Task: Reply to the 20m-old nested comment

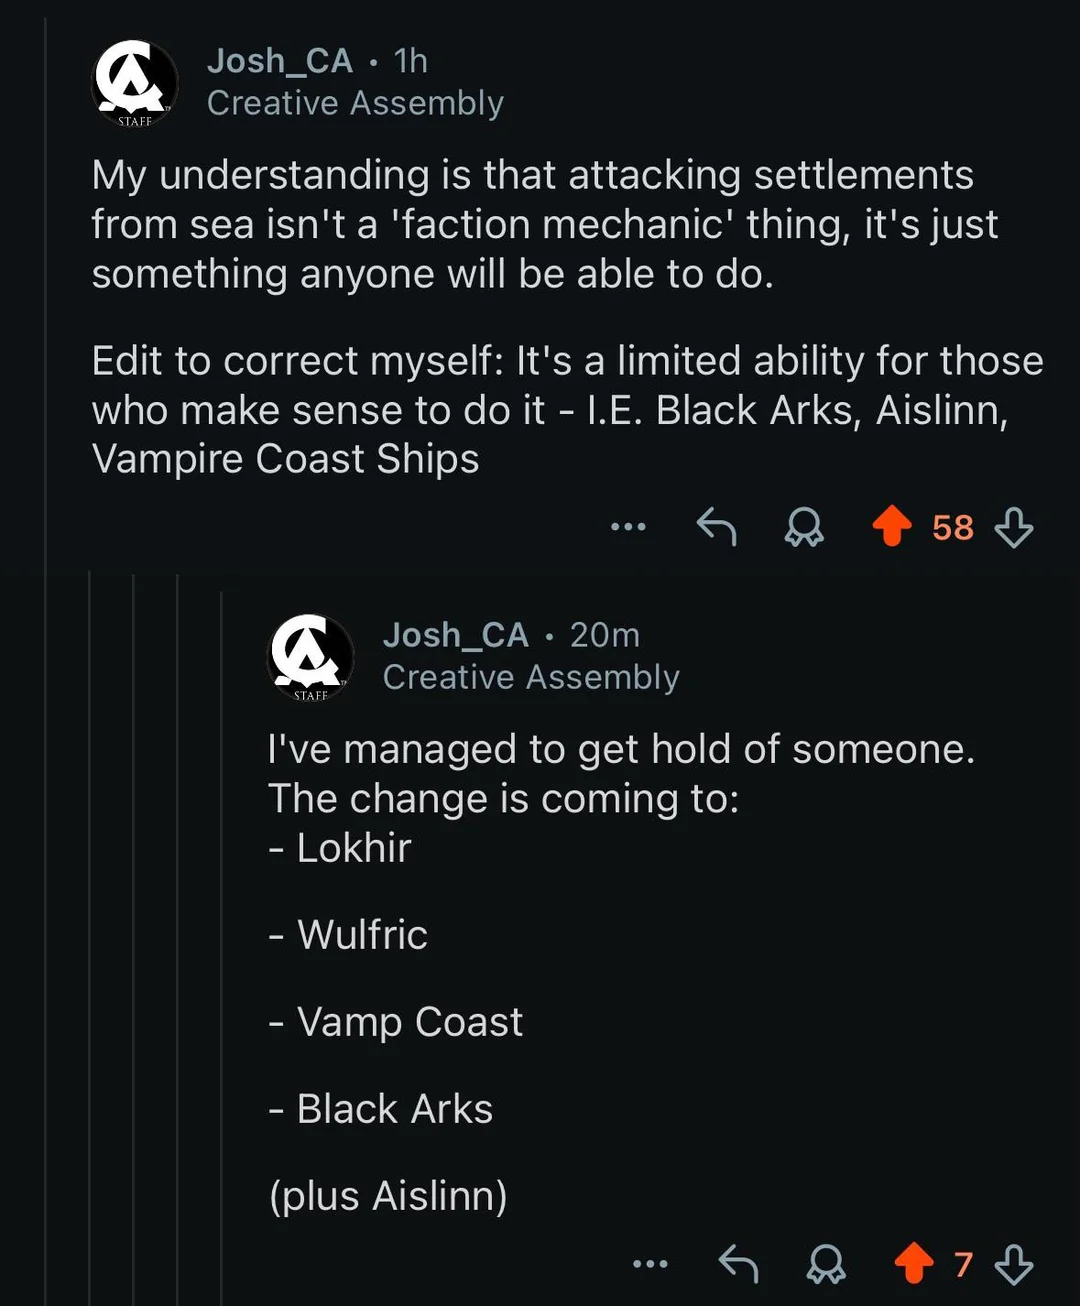Action: 738,1264
